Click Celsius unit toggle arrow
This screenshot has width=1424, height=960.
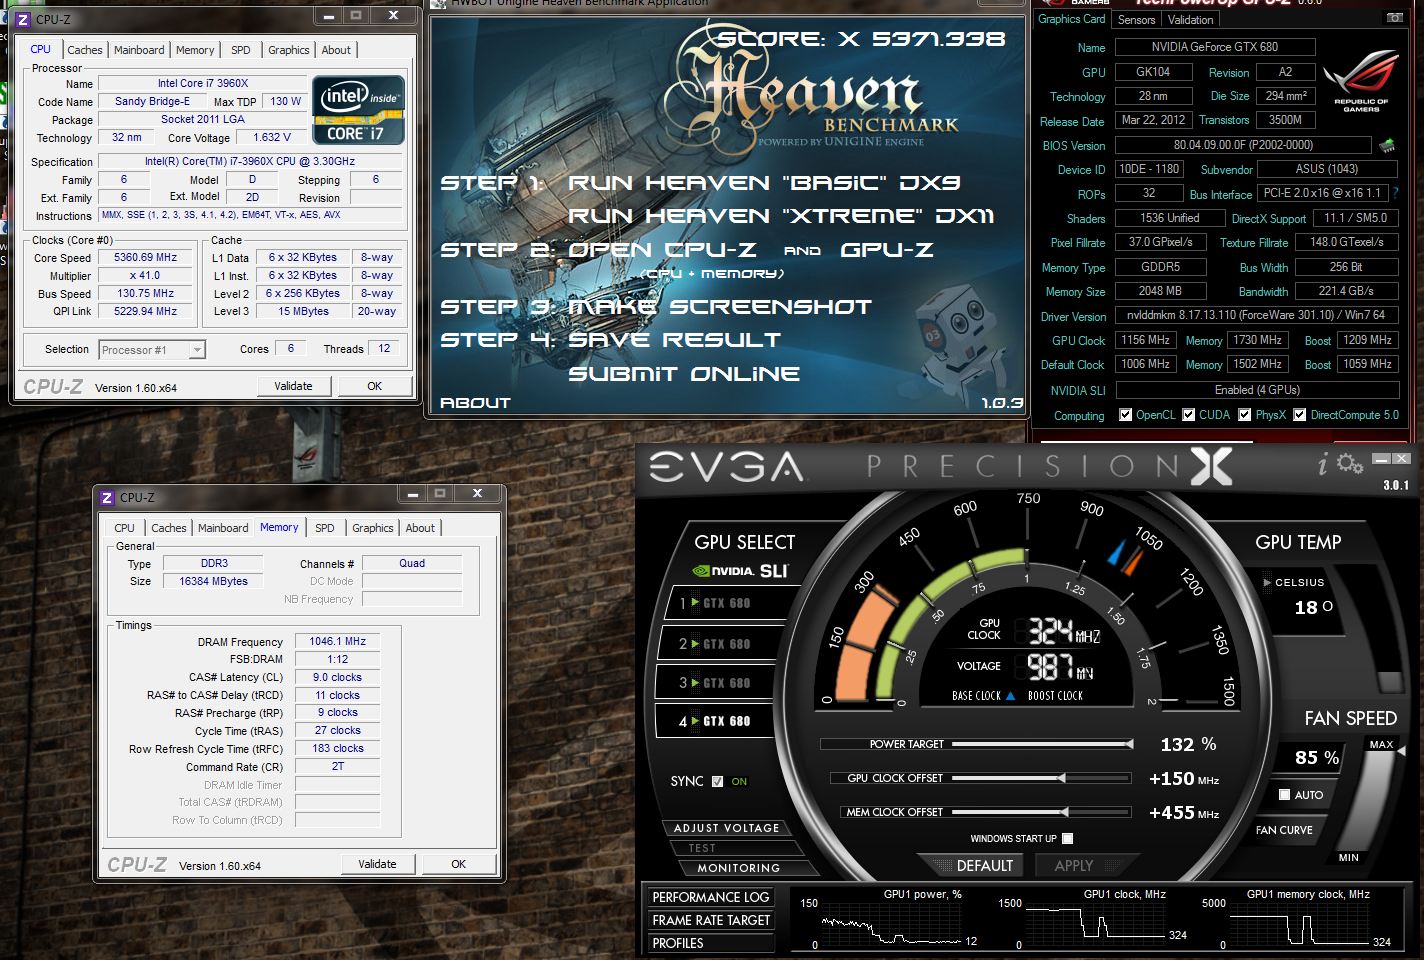pos(1268,582)
